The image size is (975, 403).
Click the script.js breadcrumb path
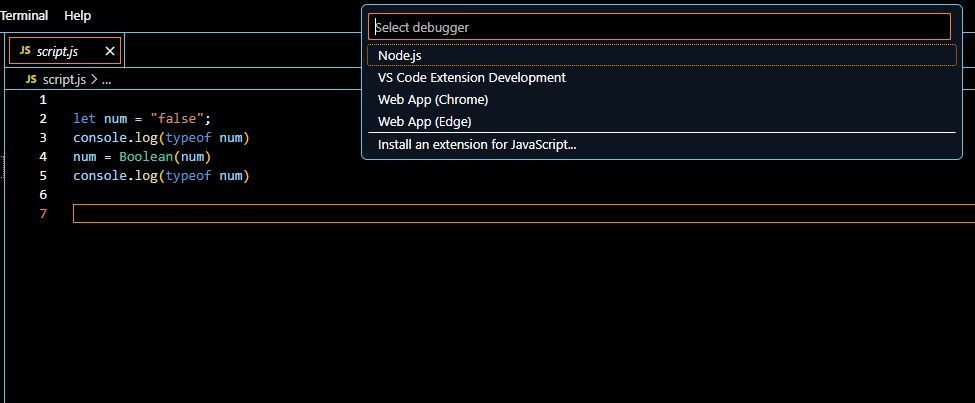[x=64, y=80]
